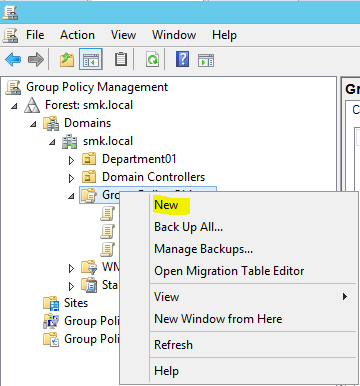Open the Window menu
Viewport: 360px width, 386px height.
[x=174, y=35]
